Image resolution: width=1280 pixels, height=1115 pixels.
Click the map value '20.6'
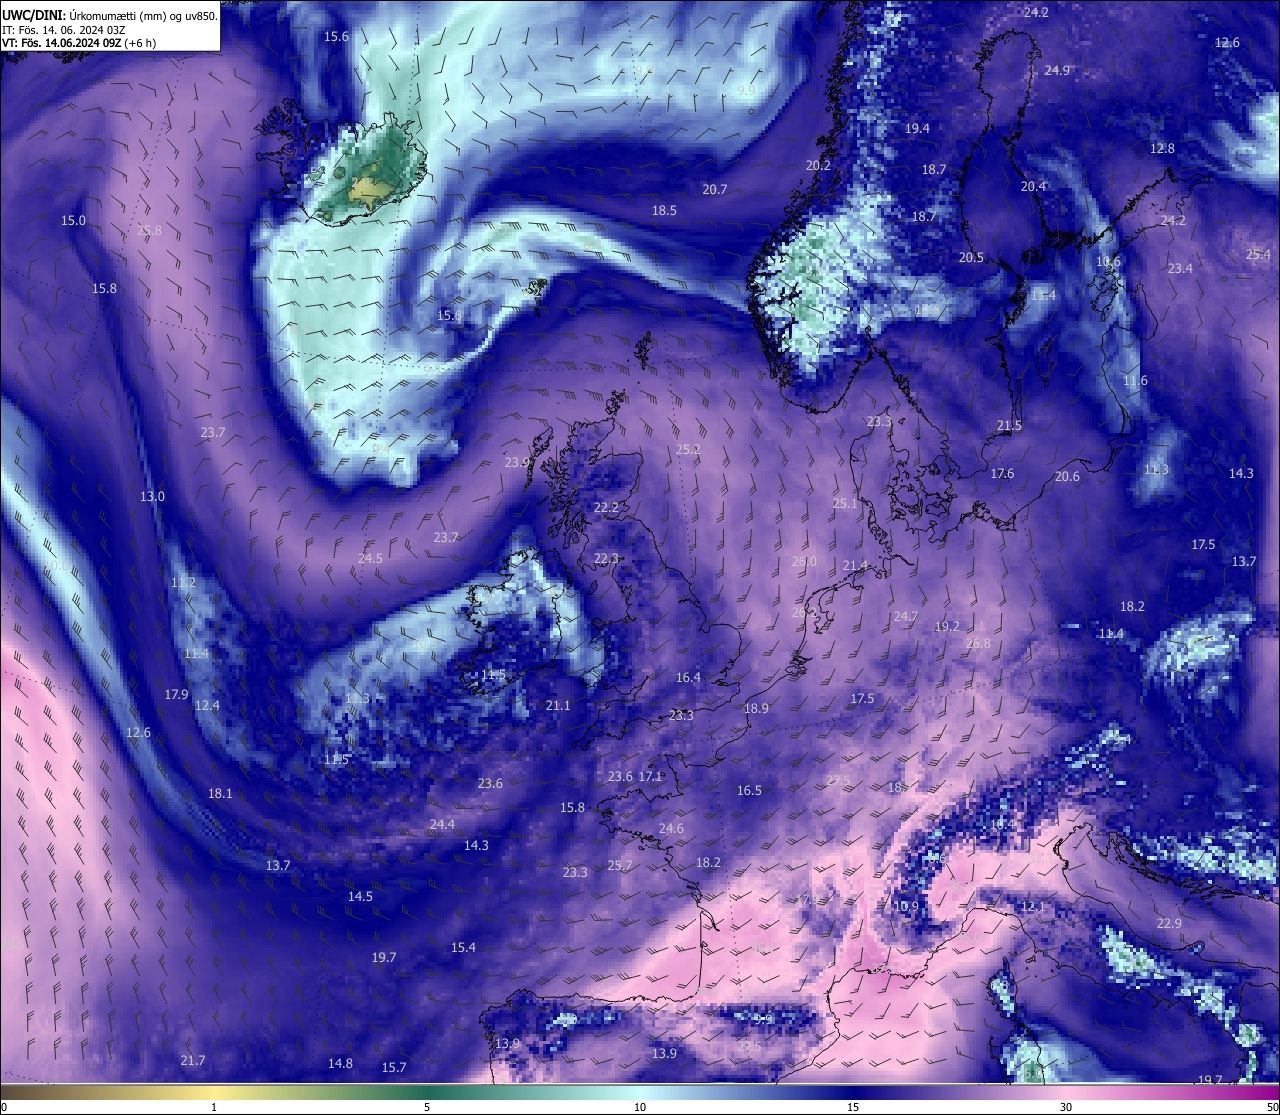coord(1067,476)
